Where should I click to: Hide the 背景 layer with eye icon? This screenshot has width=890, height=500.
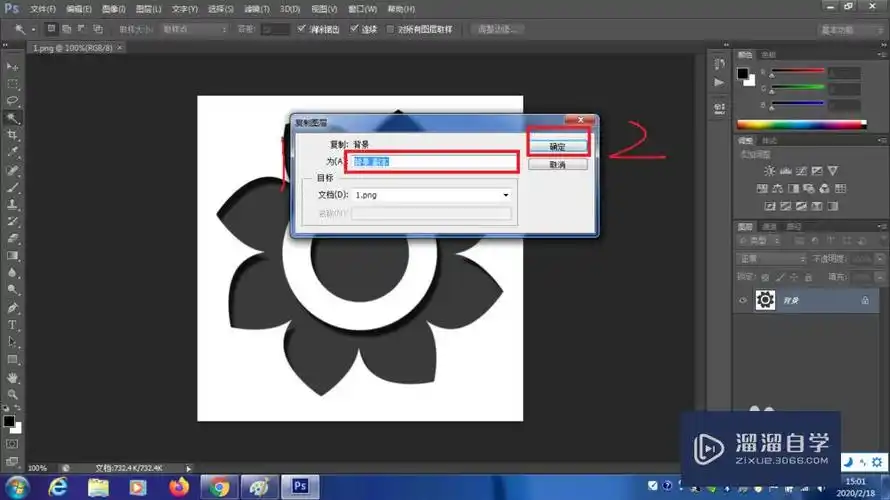pyautogui.click(x=743, y=300)
